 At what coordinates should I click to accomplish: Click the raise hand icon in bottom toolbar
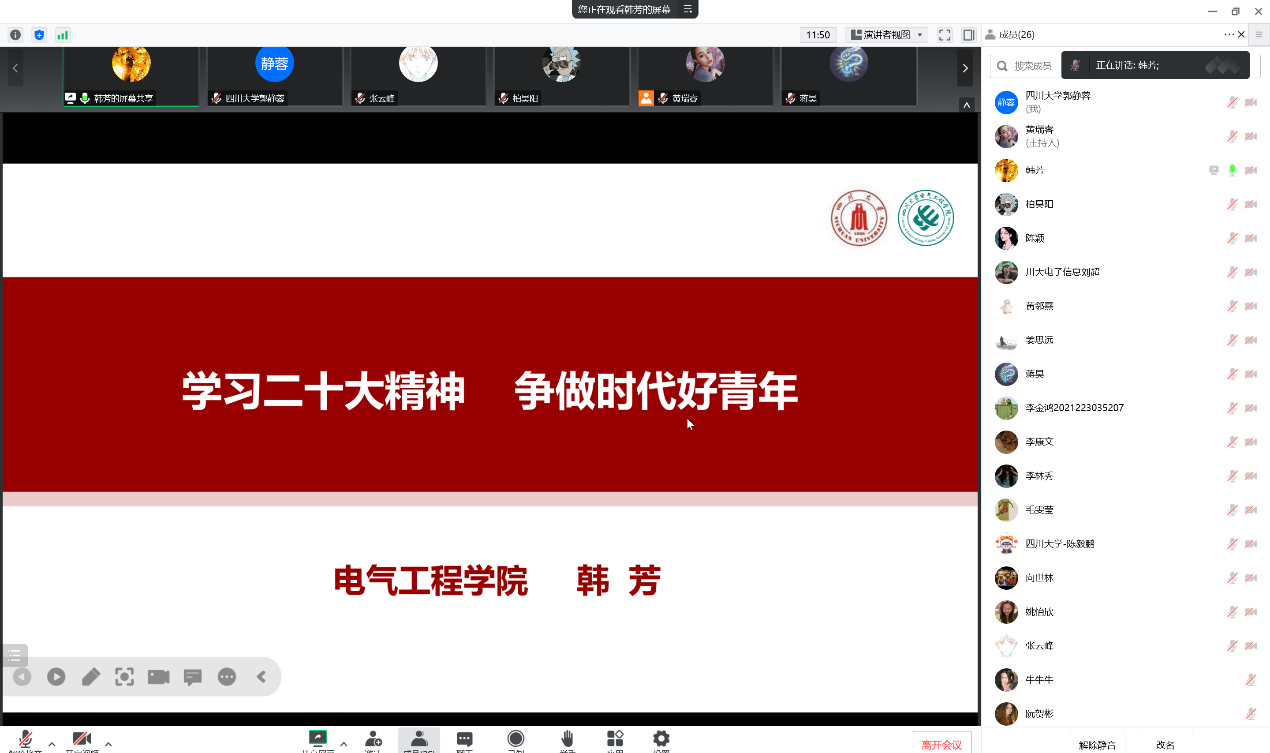567,740
